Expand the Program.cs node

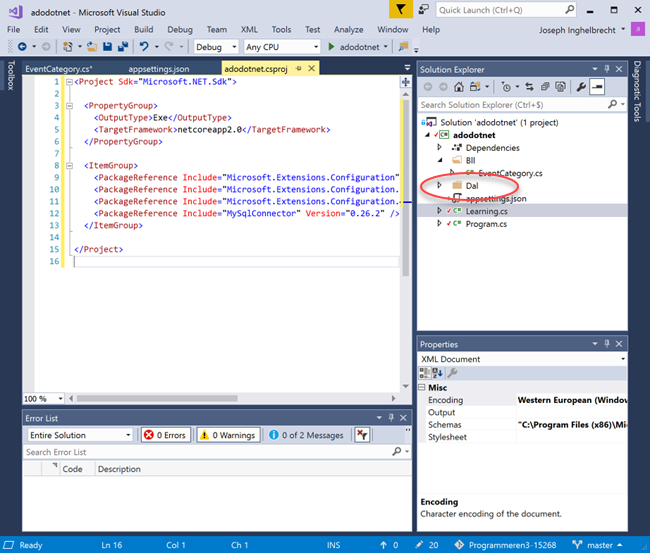(439, 223)
